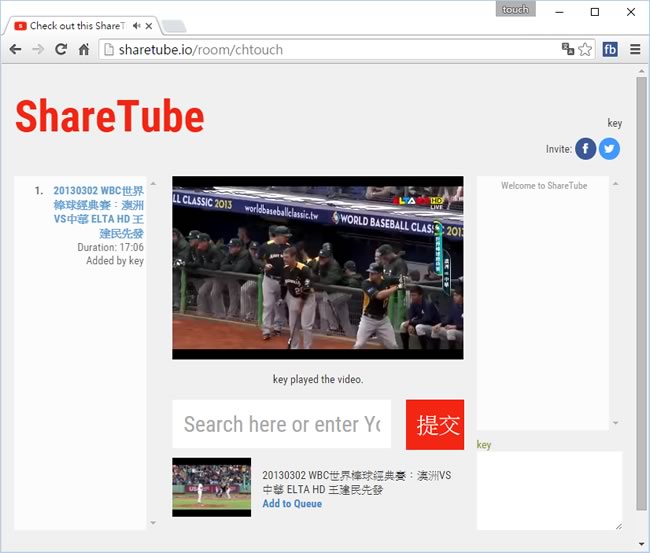Click green 'key' label above chat box
650x553 pixels.
pos(484,445)
